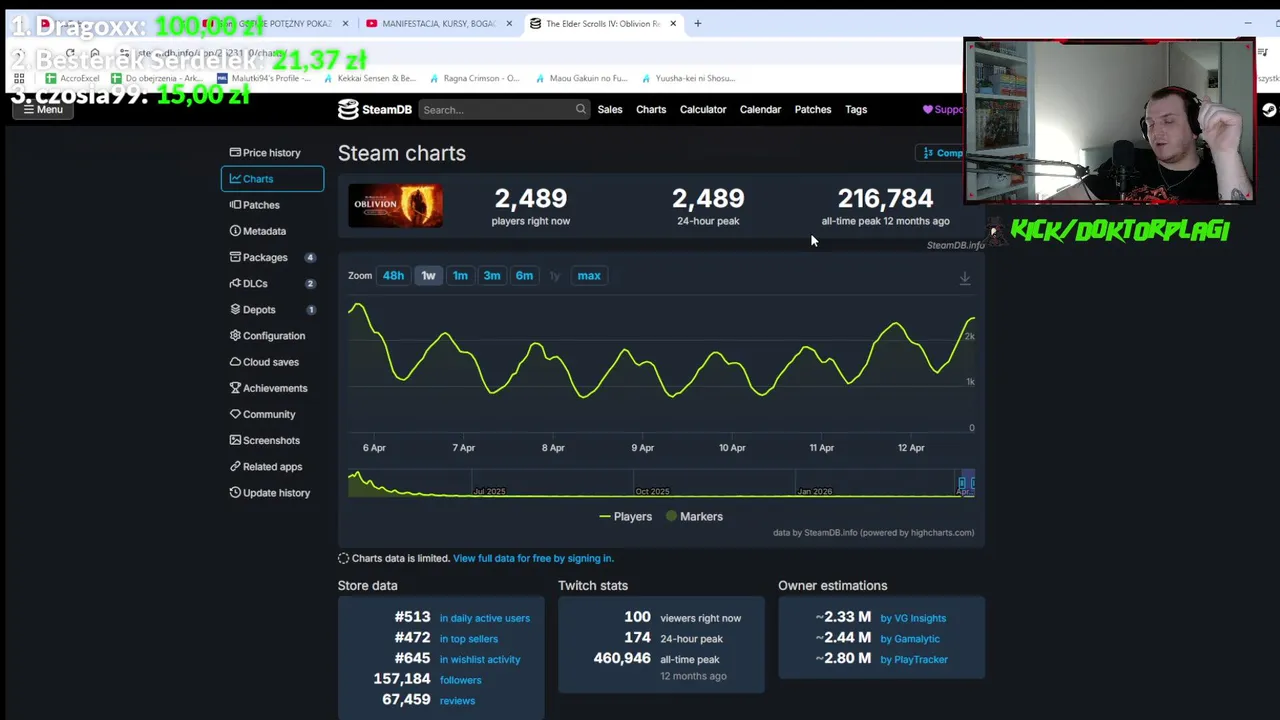
Task: Open 'by PlayTracker' estimate link
Action: click(914, 659)
